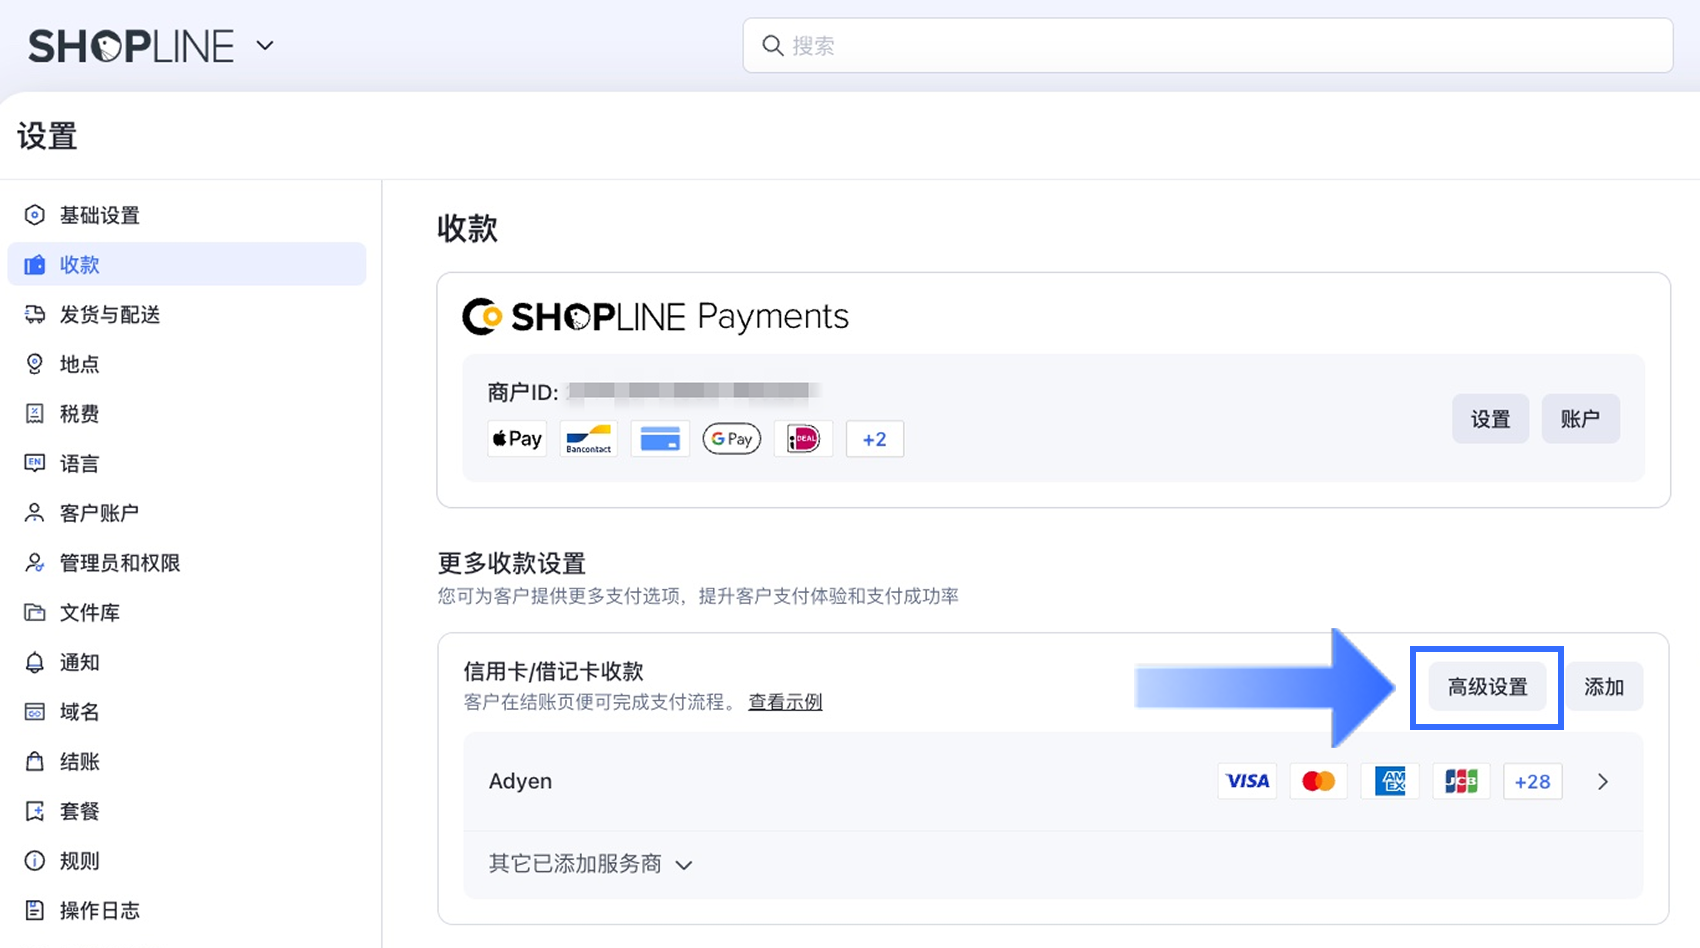Click the SHOPLINE Payments logo
This screenshot has height=948, width=1700.
click(655, 317)
